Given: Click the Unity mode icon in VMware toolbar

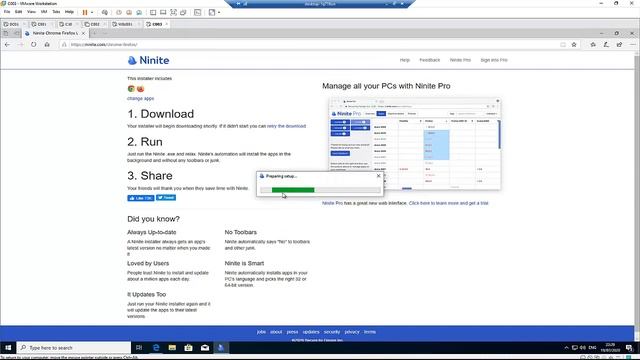Looking at the screenshot, I should (x=183, y=12).
